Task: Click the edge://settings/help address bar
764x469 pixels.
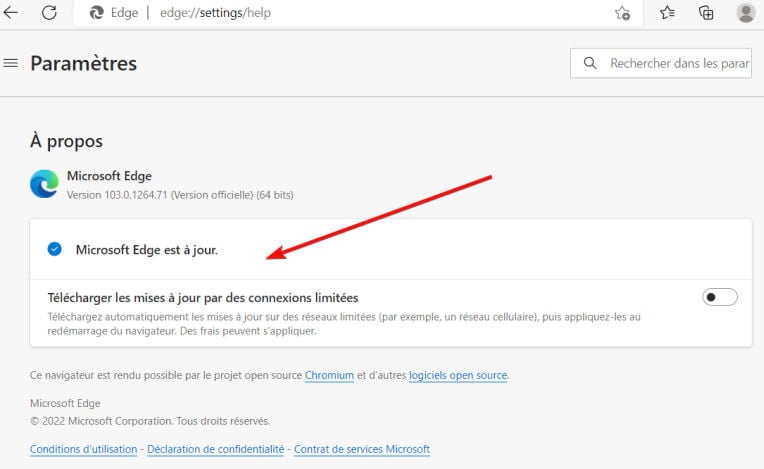Action: pyautogui.click(x=358, y=13)
